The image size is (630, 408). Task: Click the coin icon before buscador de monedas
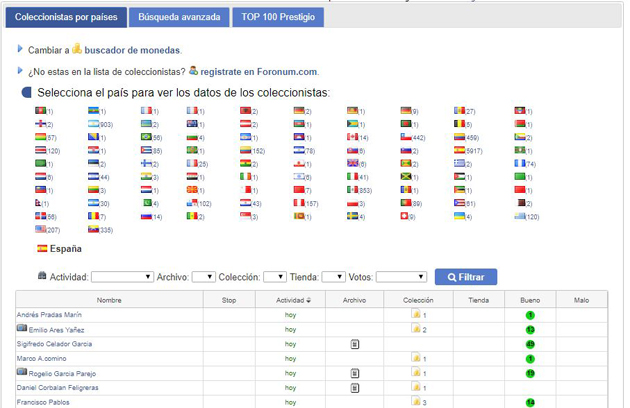pyautogui.click(x=77, y=48)
